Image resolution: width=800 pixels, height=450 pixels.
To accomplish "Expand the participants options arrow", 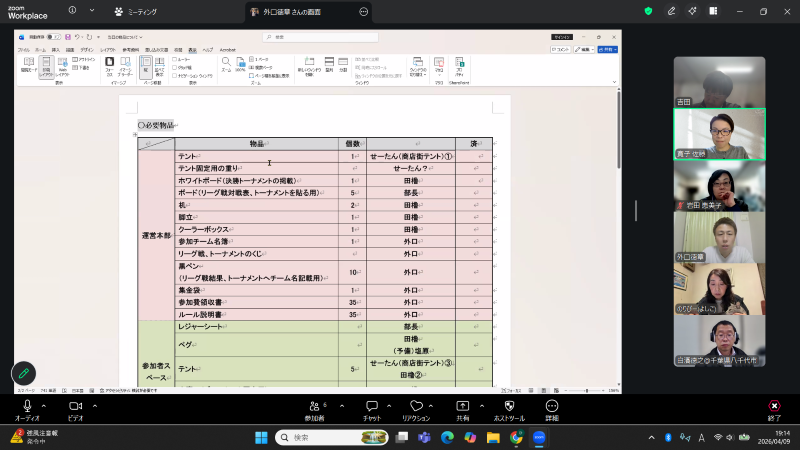I will tap(342, 406).
